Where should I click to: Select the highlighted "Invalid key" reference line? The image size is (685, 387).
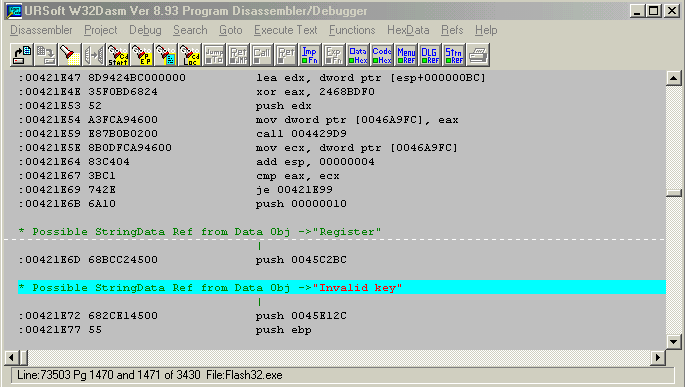click(x=342, y=287)
